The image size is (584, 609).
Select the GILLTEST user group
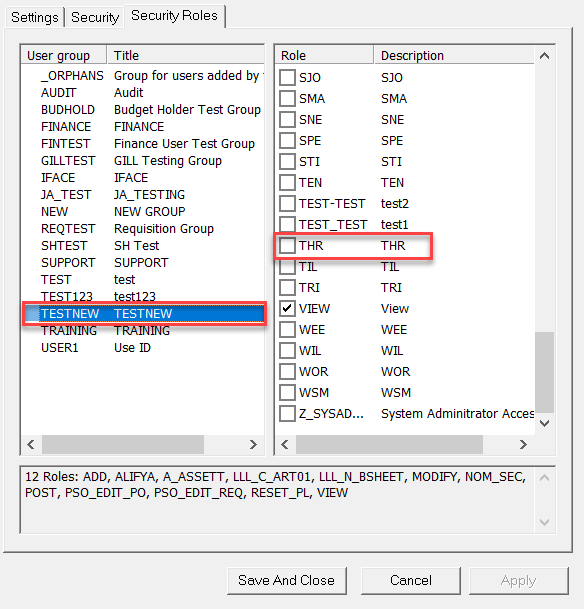pos(143,160)
